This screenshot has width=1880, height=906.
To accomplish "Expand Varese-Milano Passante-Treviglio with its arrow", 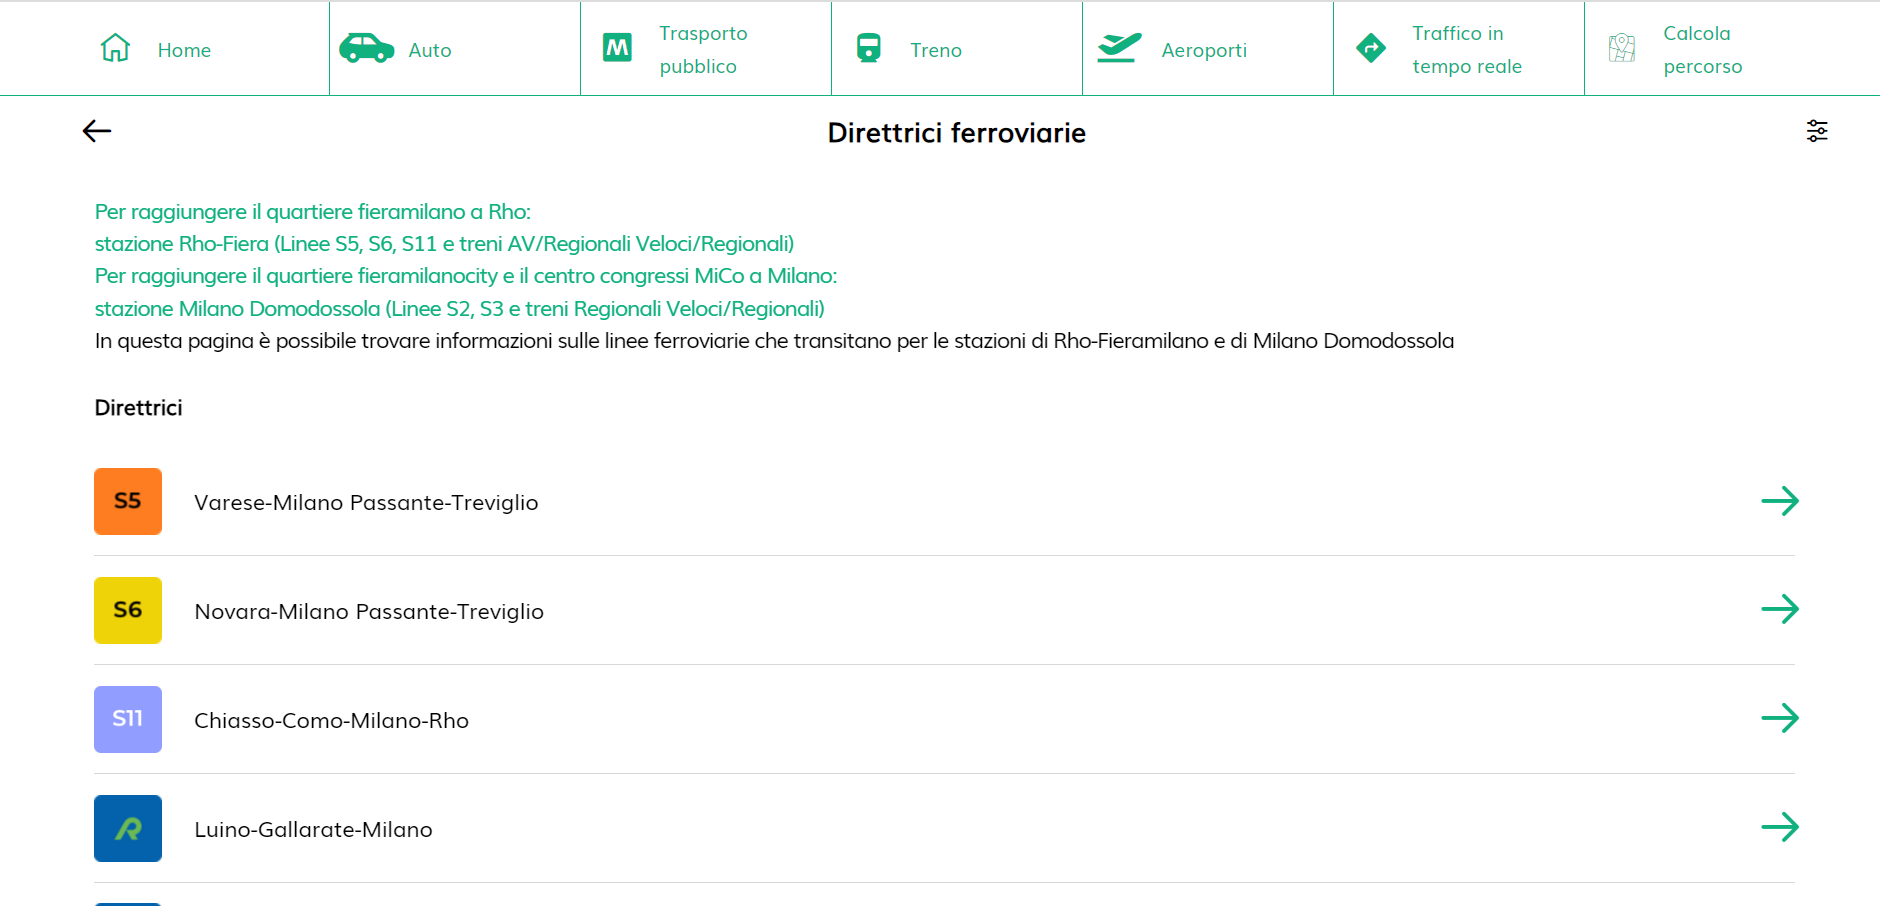I will (x=1779, y=501).
